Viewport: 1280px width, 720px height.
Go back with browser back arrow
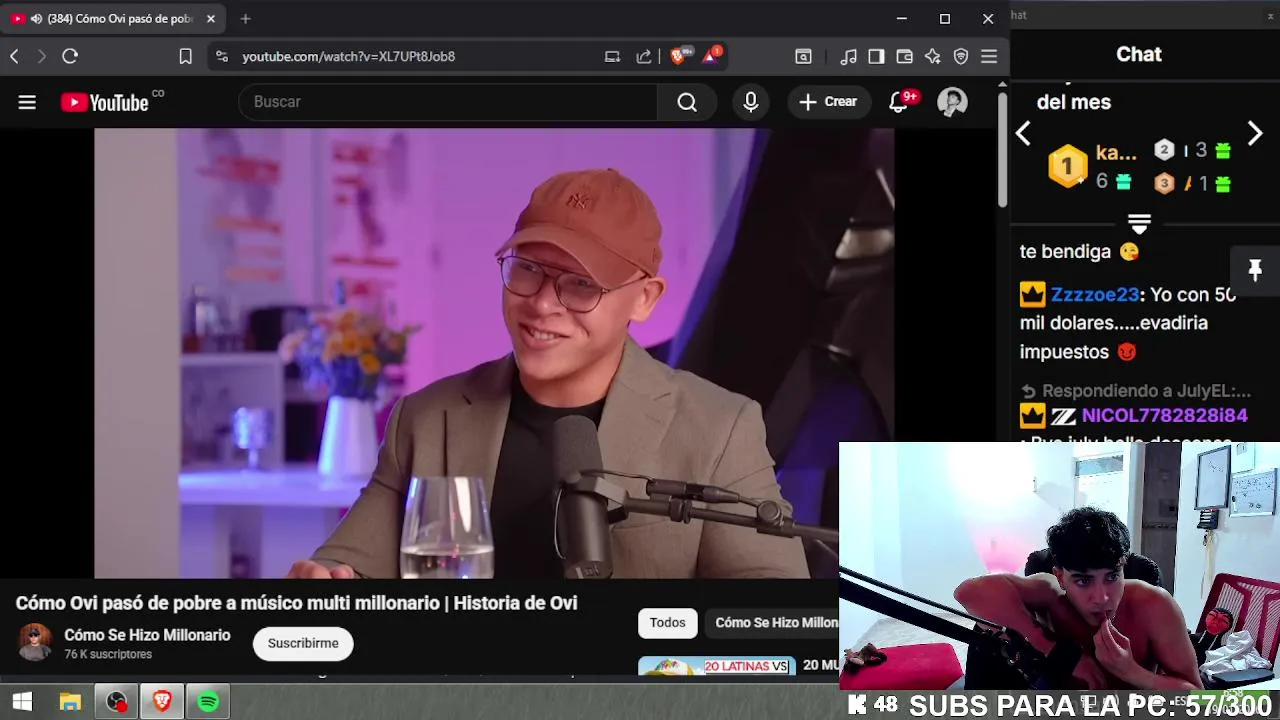point(14,56)
